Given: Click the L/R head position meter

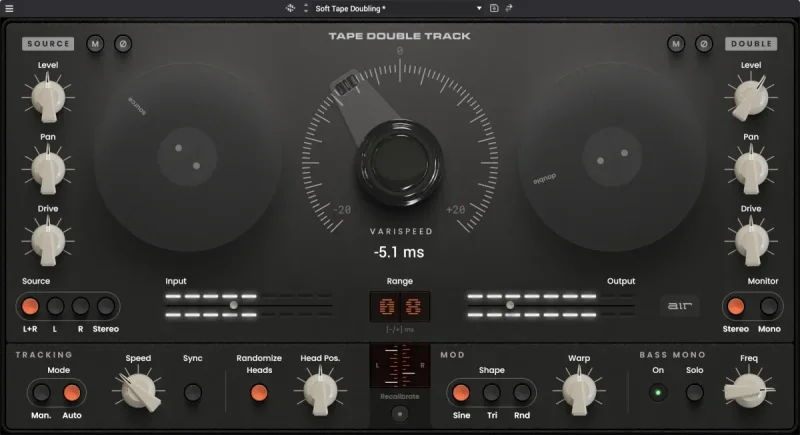Looking at the screenshot, I should pyautogui.click(x=399, y=366).
